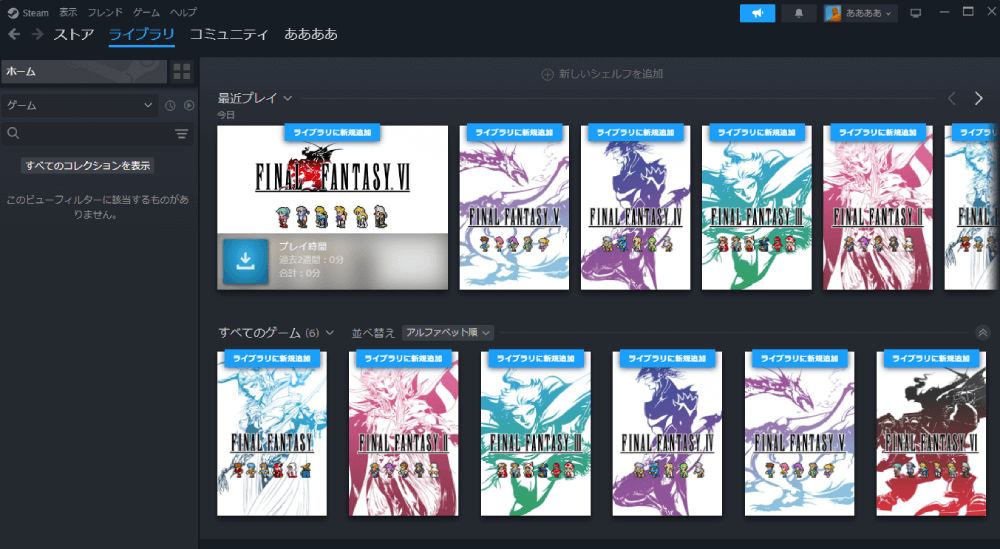Open the Steam menu
The image size is (1000, 549).
[x=36, y=13]
